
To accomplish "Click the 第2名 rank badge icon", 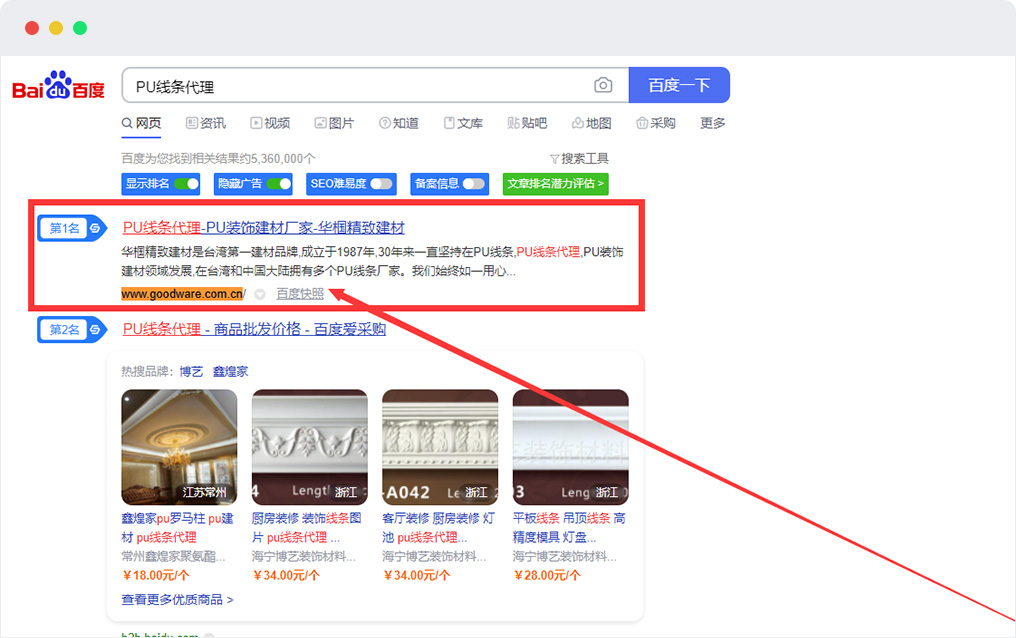I will pos(72,330).
